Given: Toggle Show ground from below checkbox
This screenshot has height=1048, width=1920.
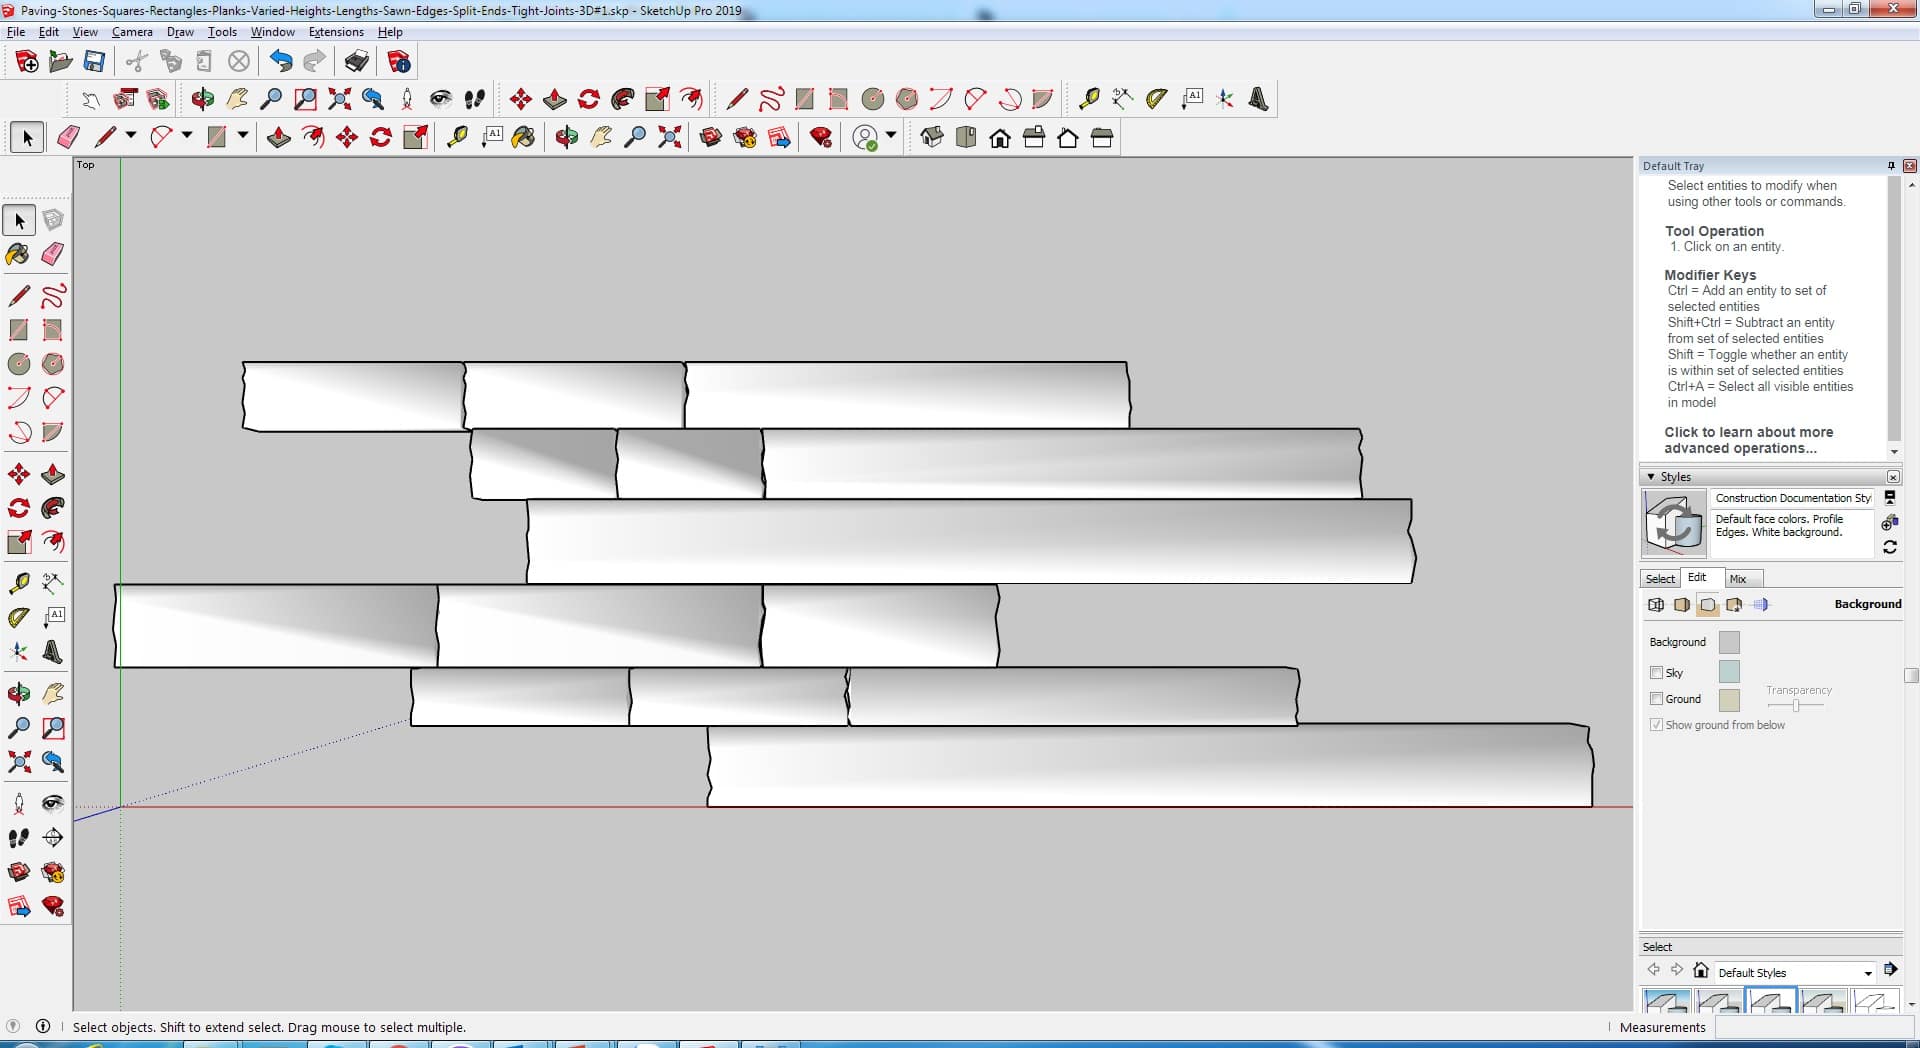Looking at the screenshot, I should [1656, 725].
